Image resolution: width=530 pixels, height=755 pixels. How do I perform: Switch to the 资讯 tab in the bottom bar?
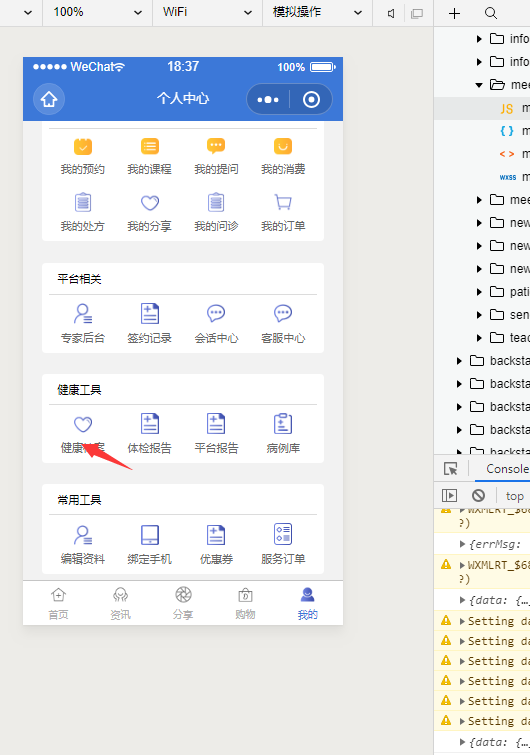pos(120,603)
